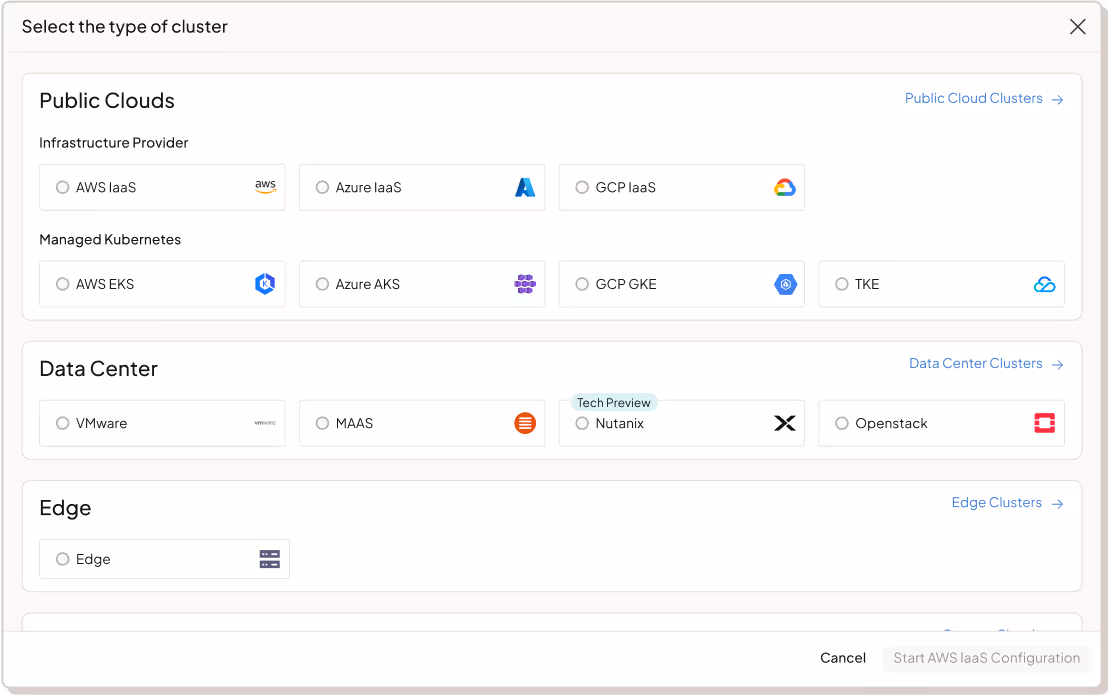Open the Public Cloud Clusters link
This screenshot has width=1108, height=695.
point(974,98)
